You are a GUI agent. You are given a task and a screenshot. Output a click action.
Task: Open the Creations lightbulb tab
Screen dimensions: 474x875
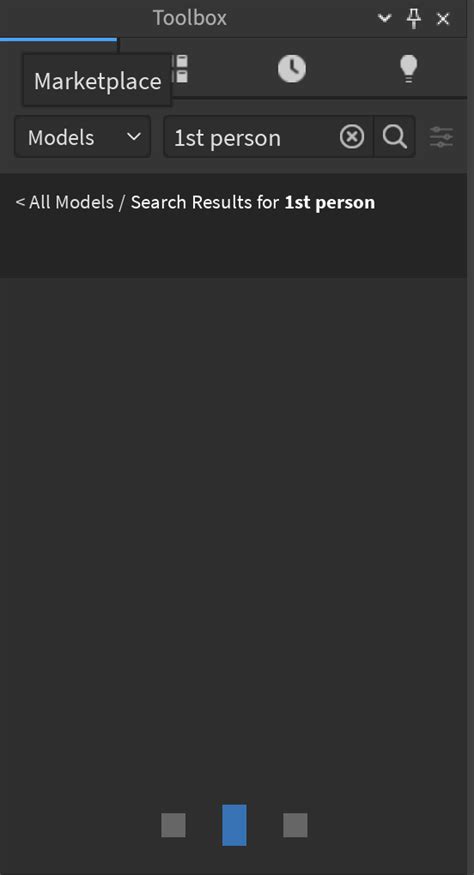(x=409, y=69)
